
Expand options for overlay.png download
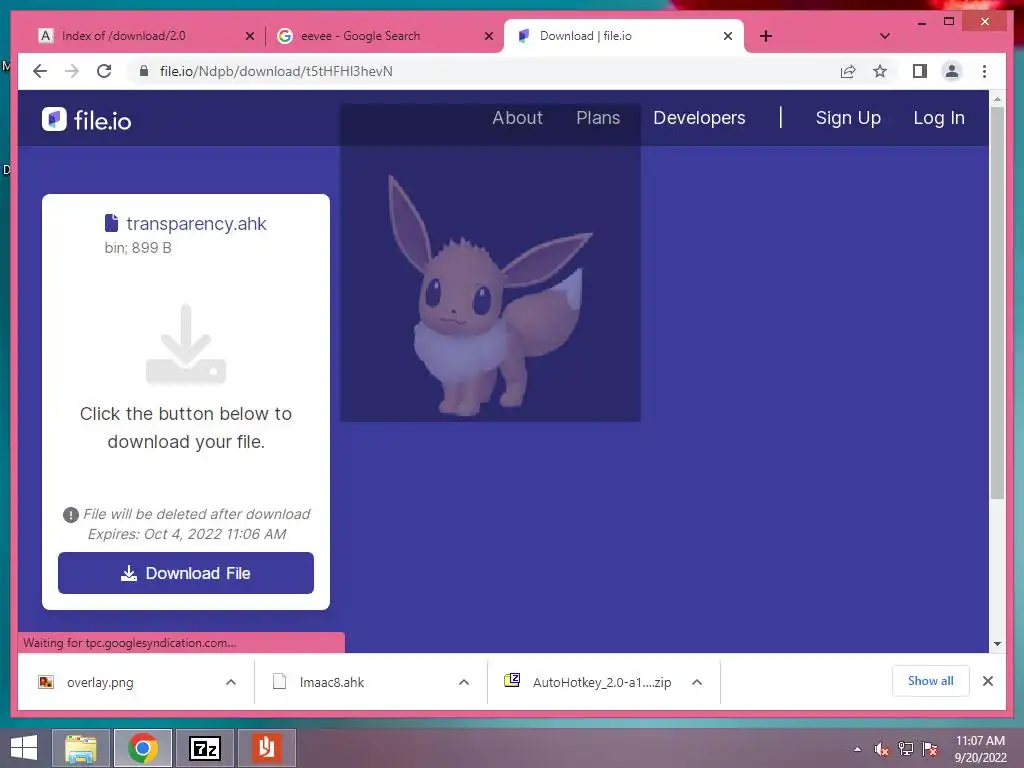231,682
